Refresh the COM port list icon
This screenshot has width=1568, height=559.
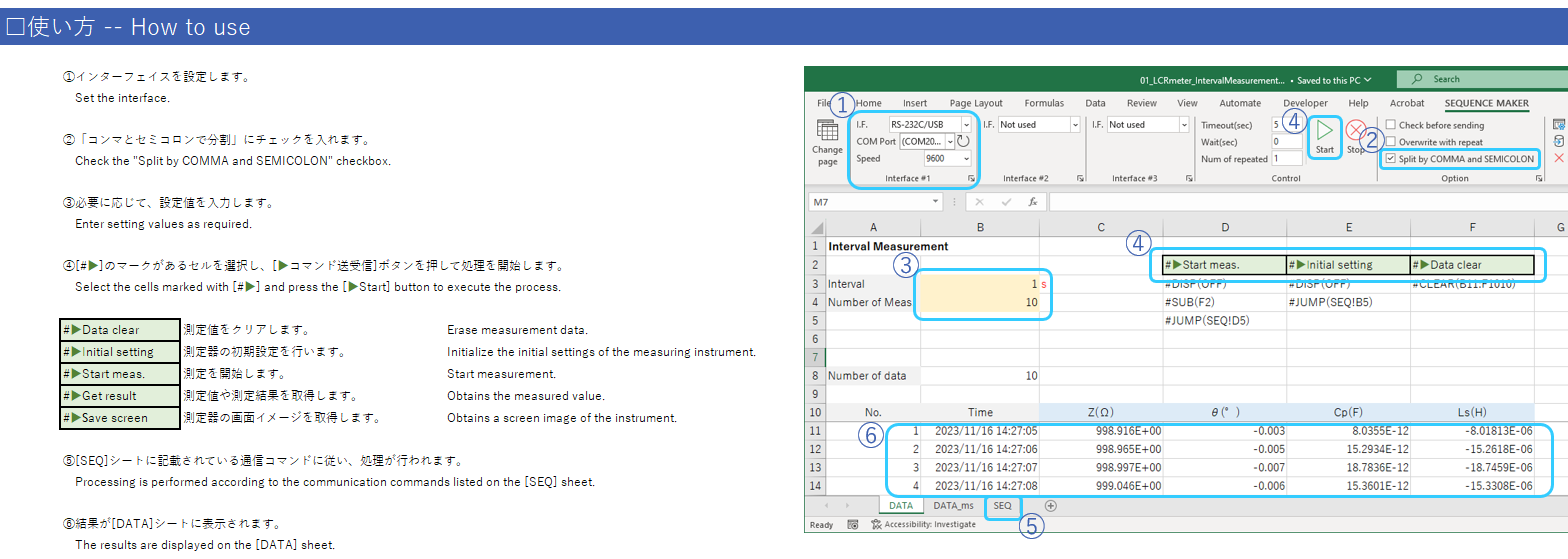click(963, 141)
